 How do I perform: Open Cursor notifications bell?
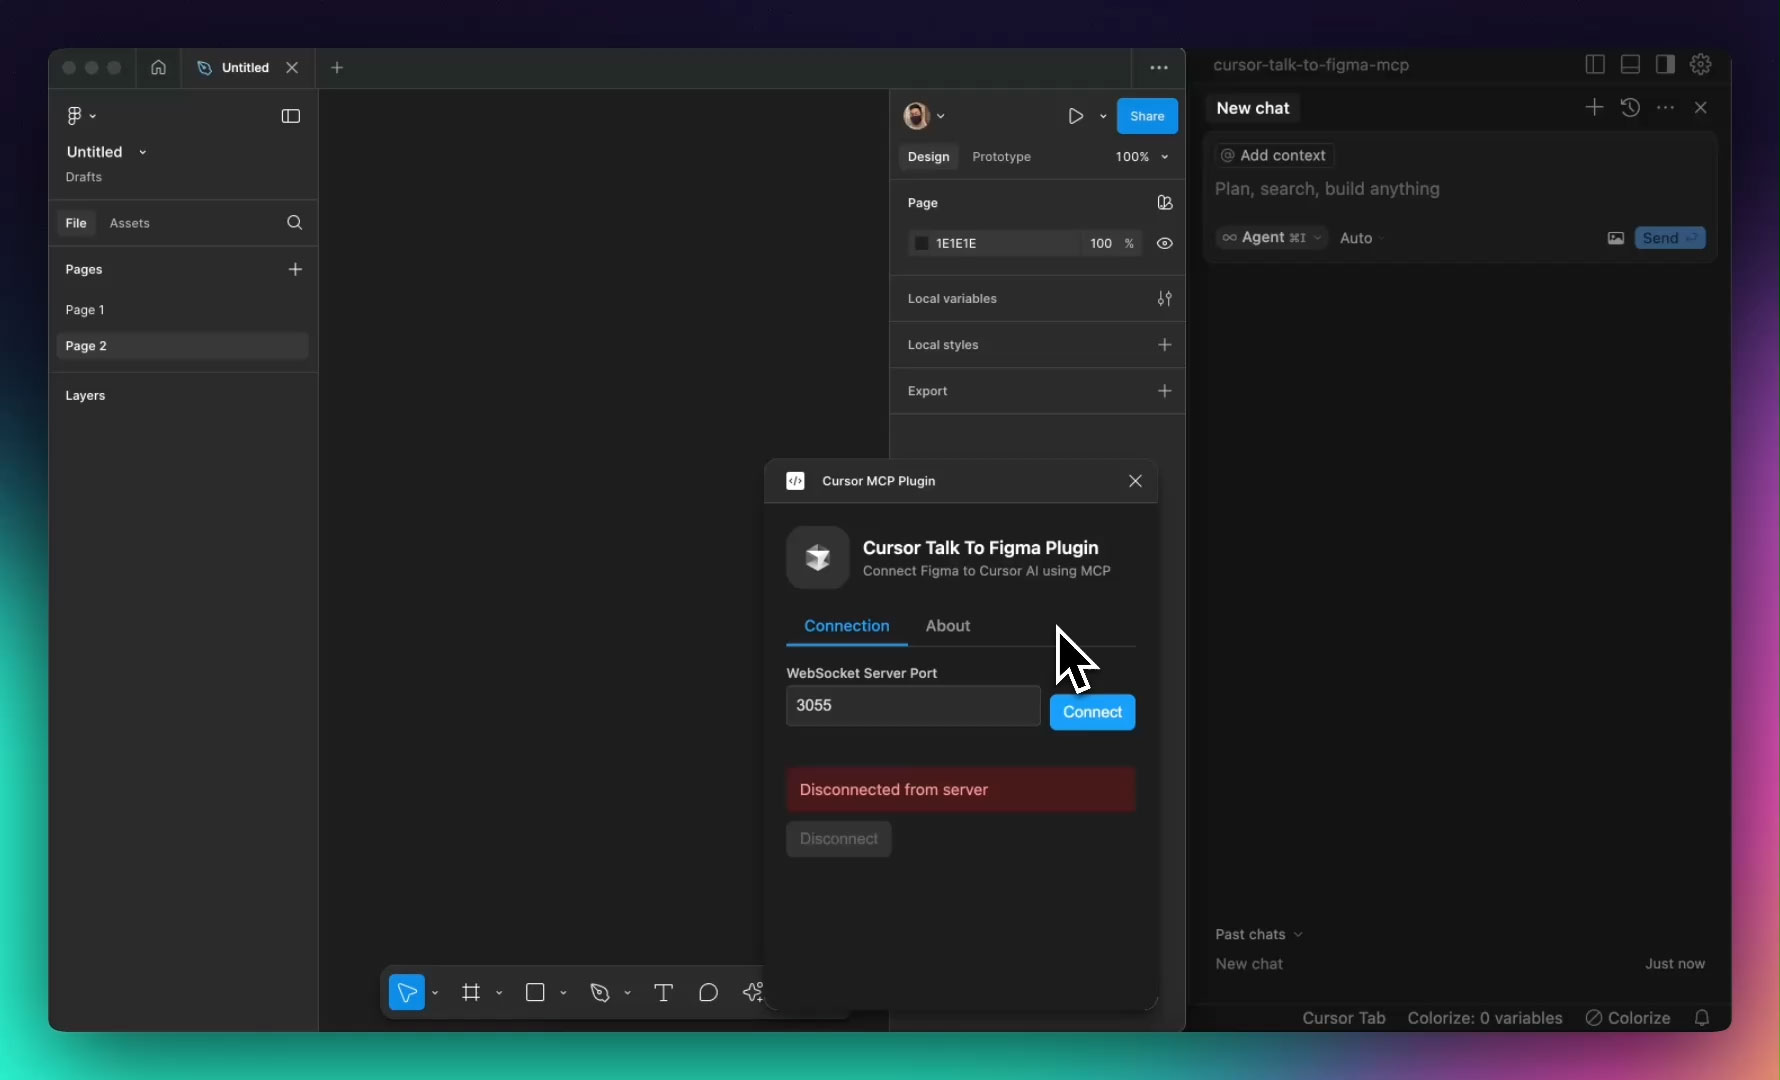[x=1702, y=1018]
